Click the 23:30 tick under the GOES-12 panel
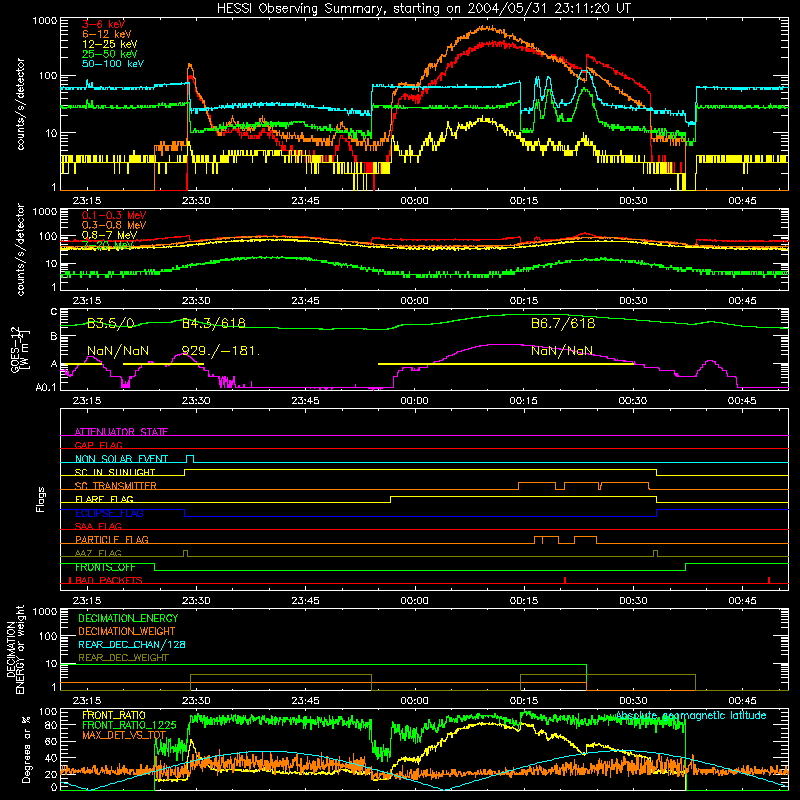The width and height of the screenshot is (800, 800). [196, 401]
